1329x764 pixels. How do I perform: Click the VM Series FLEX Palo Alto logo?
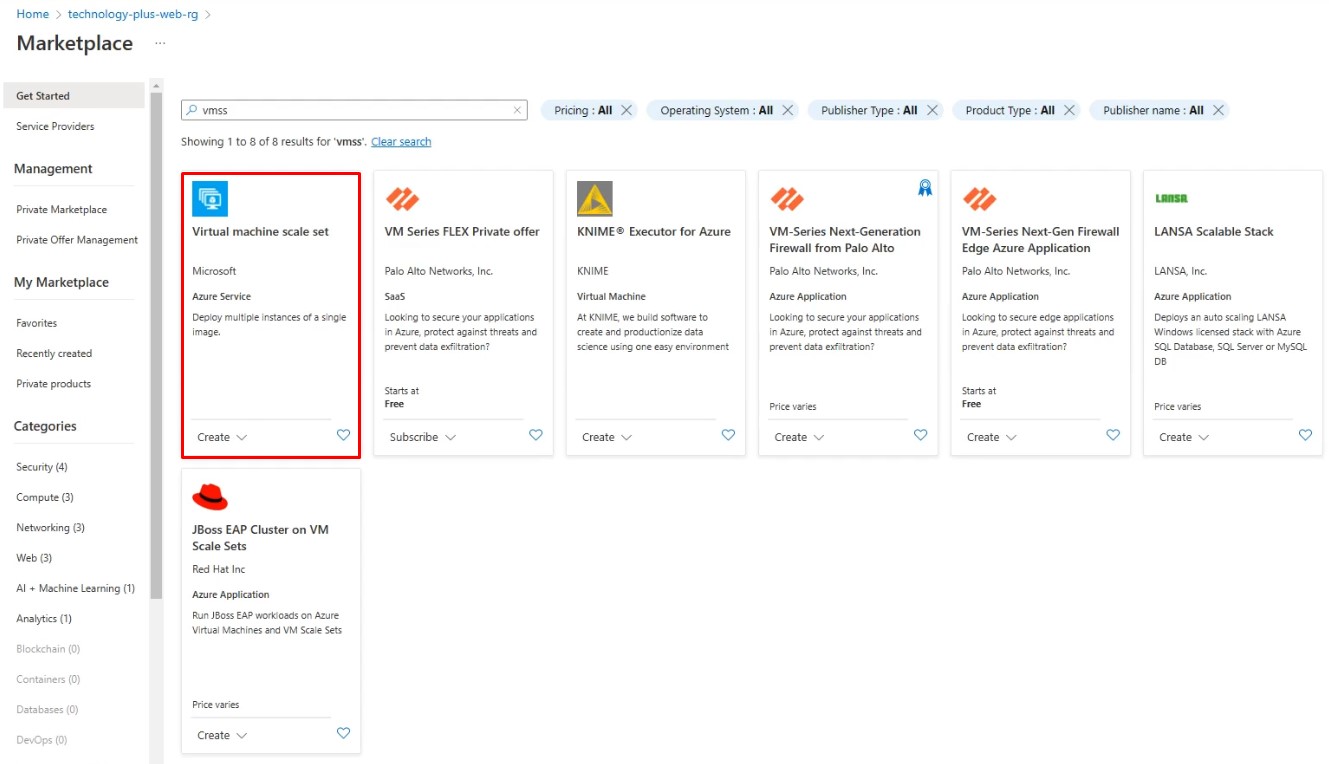(x=402, y=199)
